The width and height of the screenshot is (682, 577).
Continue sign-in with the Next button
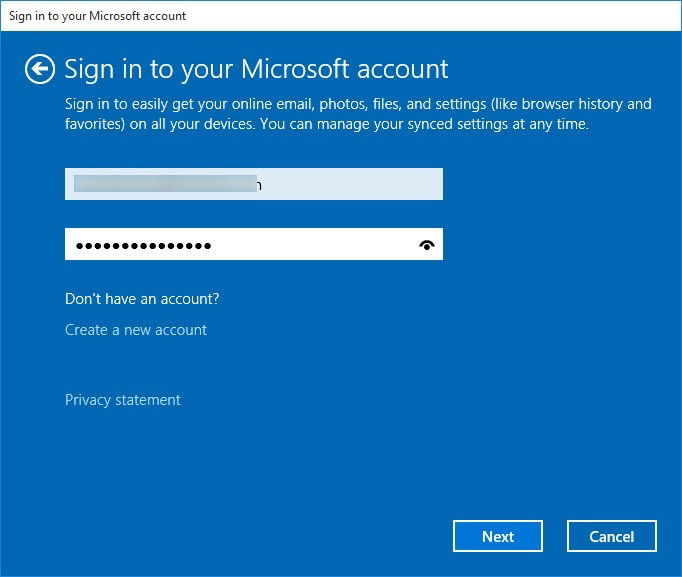click(x=498, y=536)
